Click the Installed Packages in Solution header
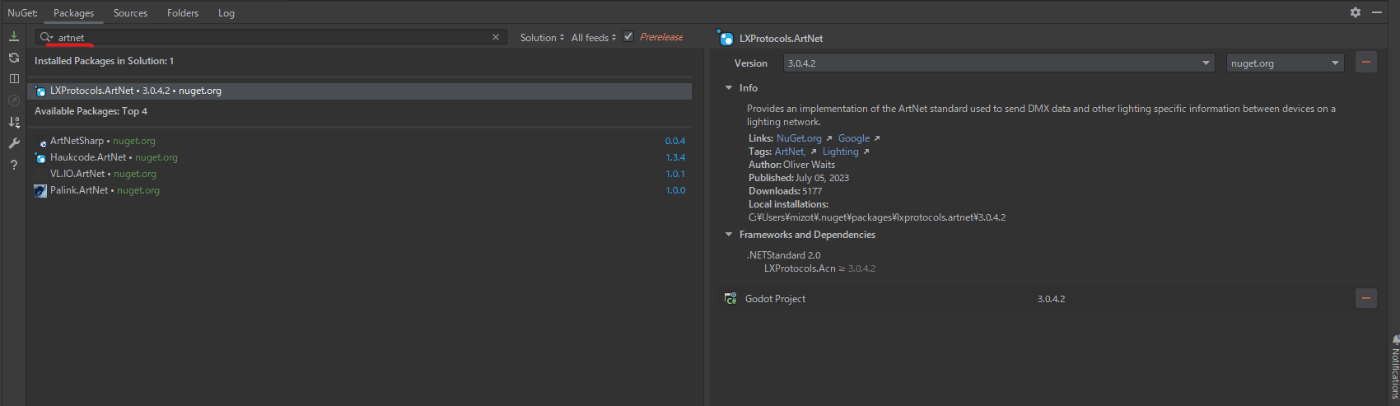The image size is (1400, 406). [x=104, y=61]
